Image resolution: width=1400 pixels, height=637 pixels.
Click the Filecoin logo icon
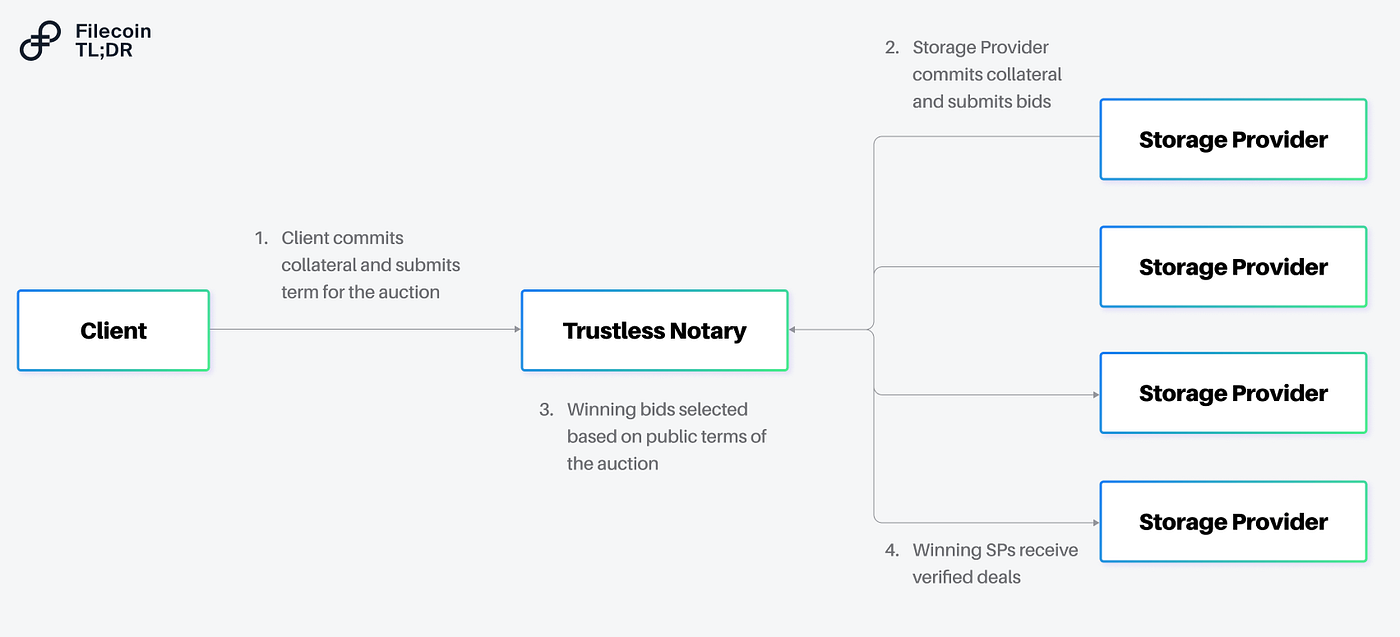(40, 41)
